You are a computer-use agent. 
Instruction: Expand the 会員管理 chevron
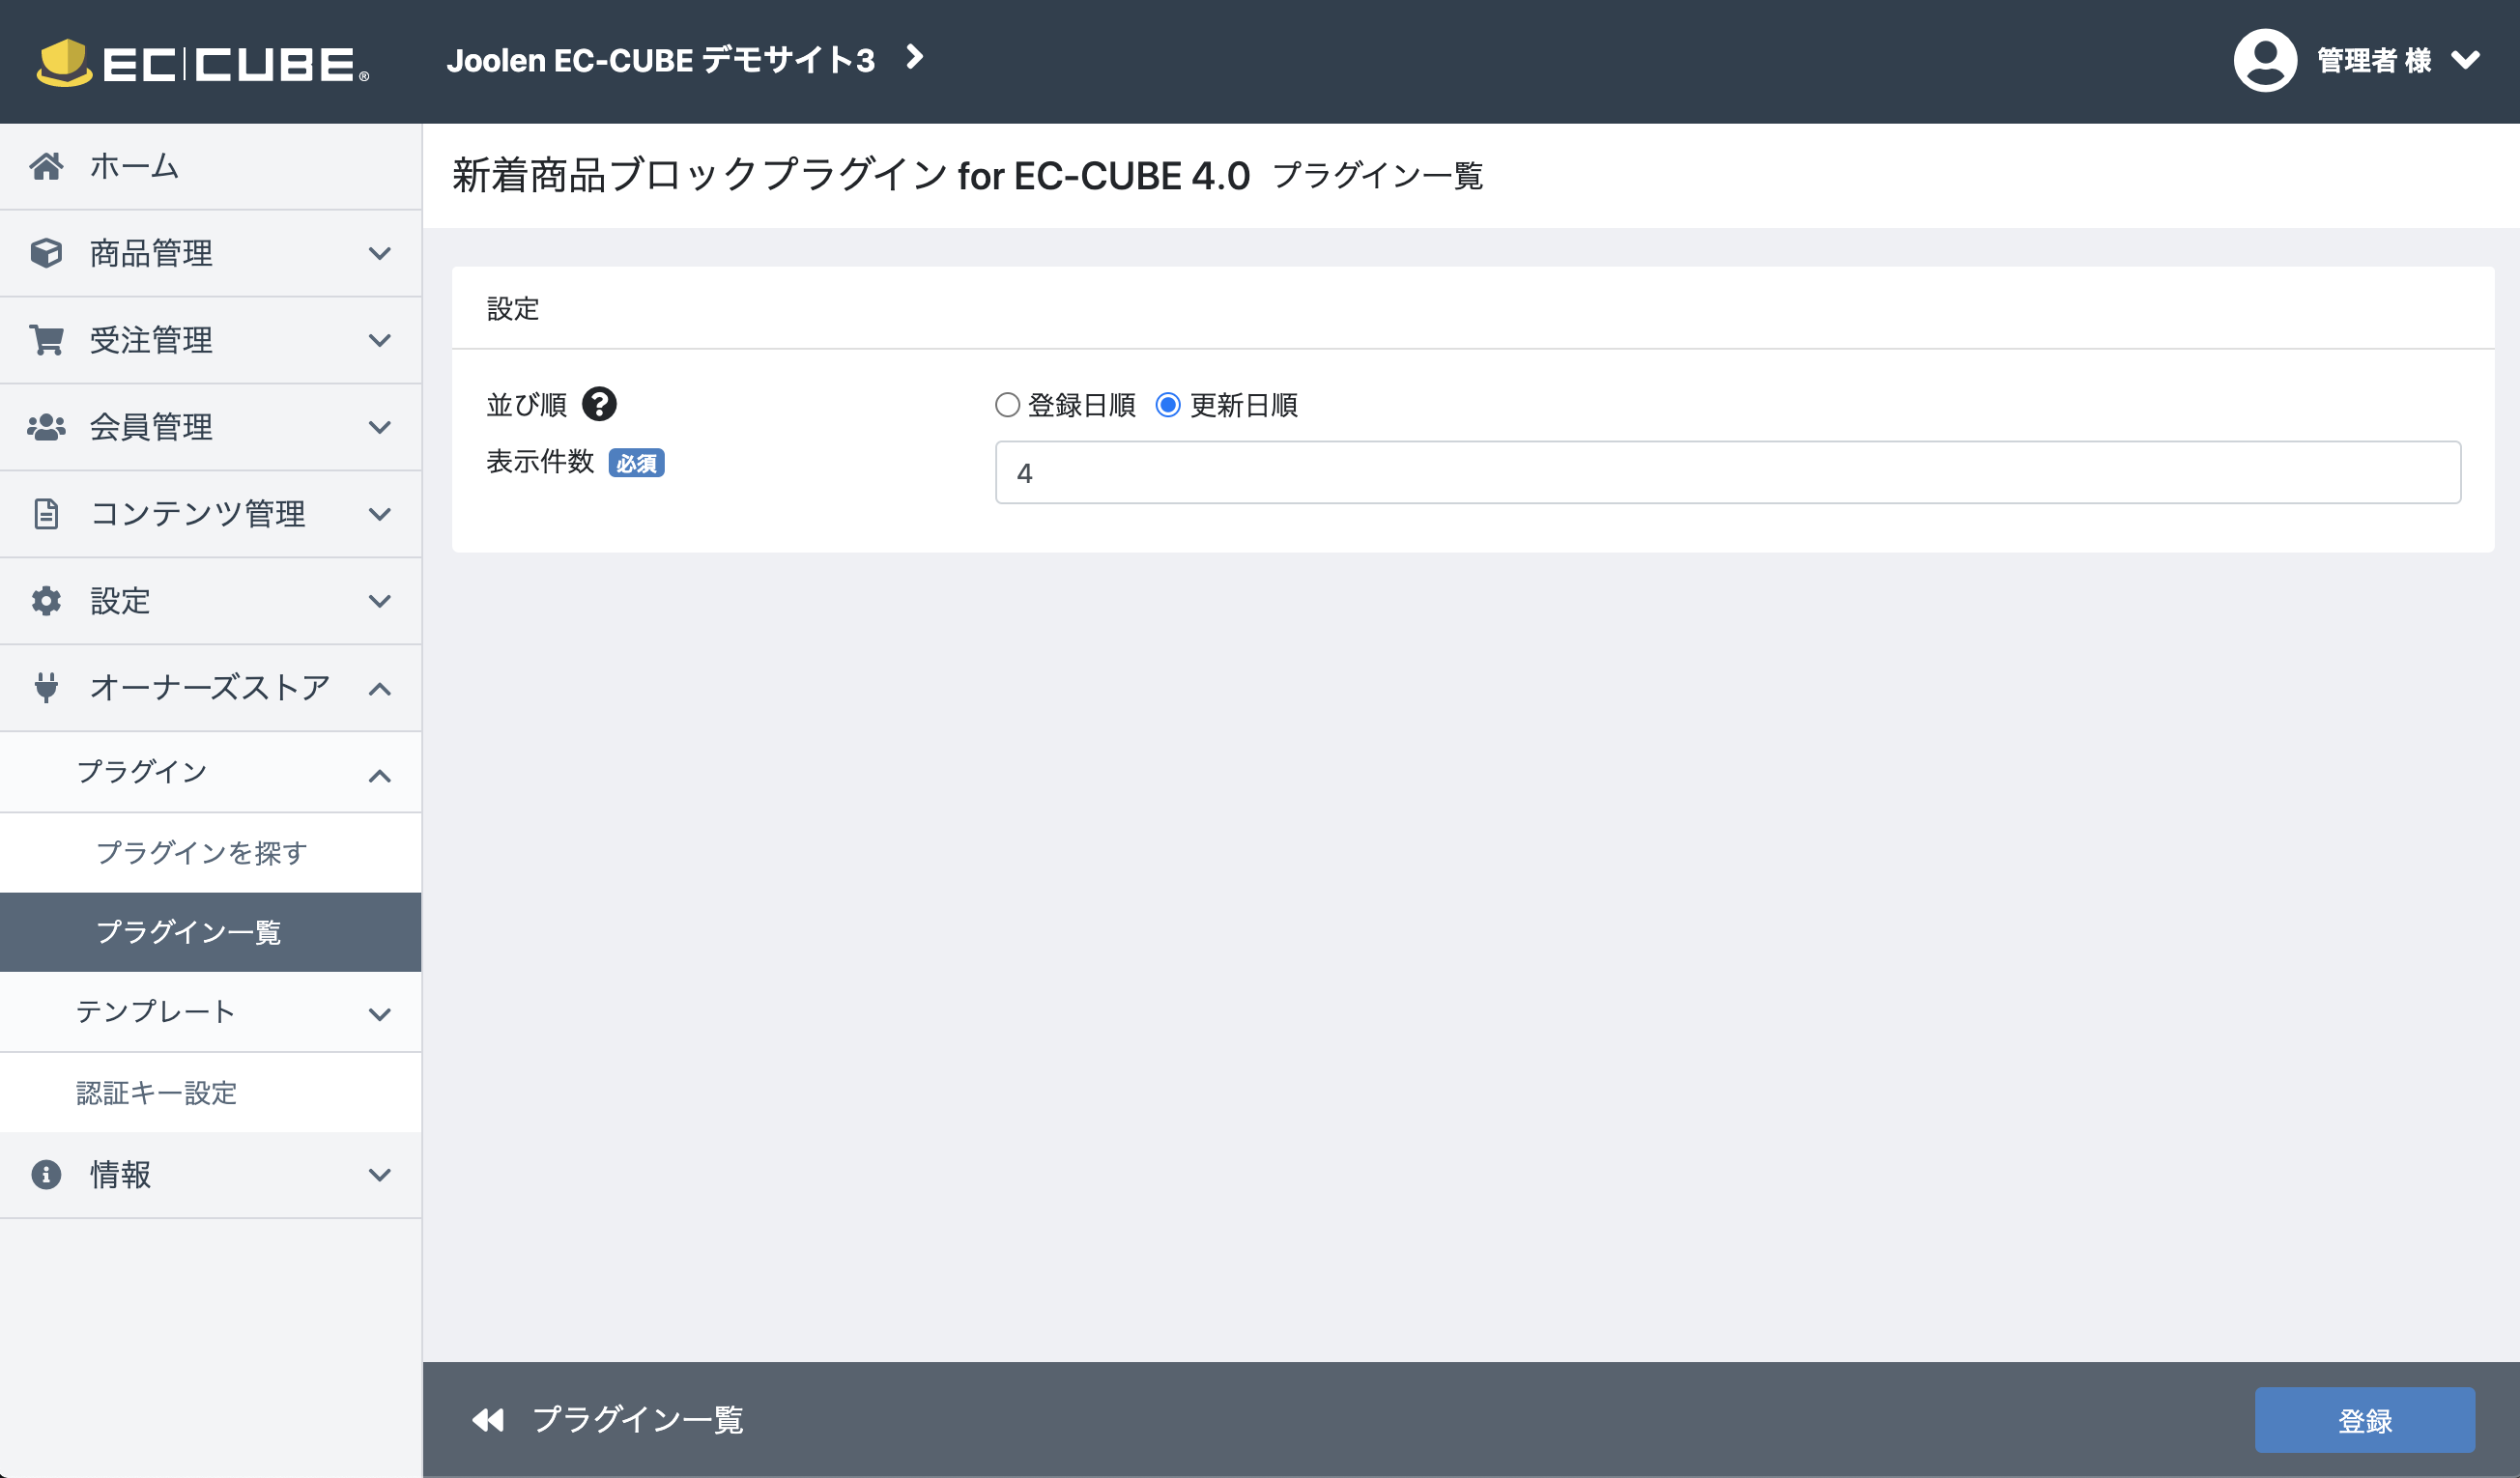[380, 427]
